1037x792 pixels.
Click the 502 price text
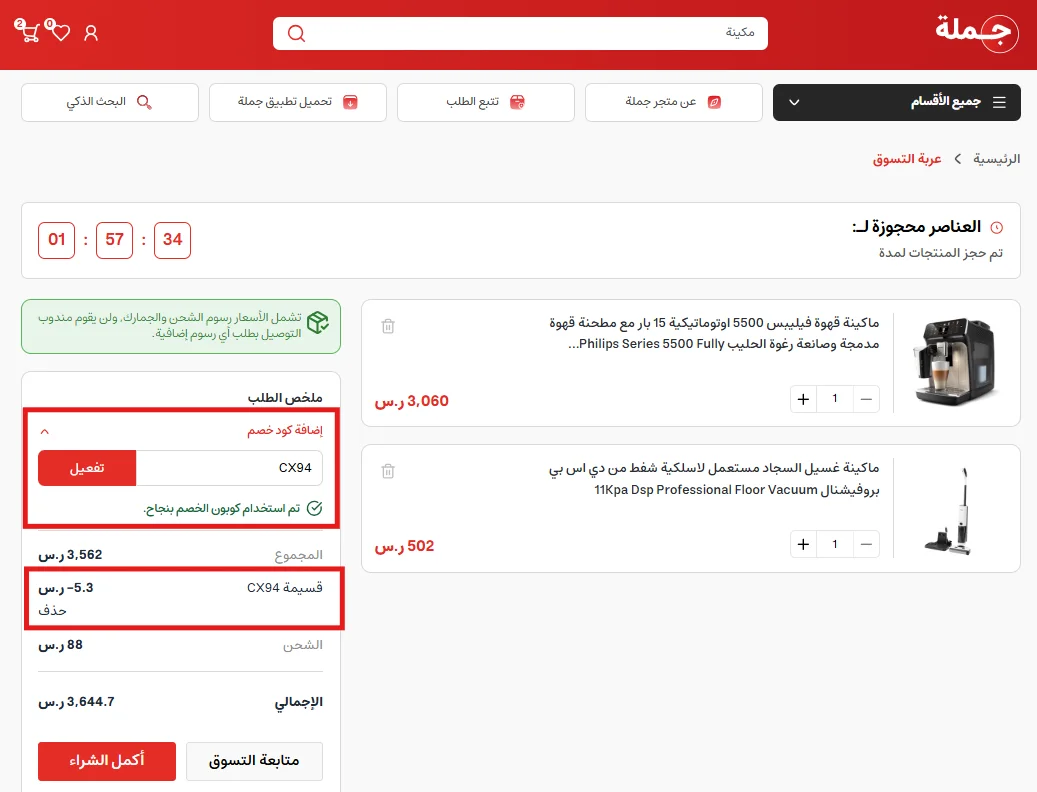pyautogui.click(x=404, y=546)
